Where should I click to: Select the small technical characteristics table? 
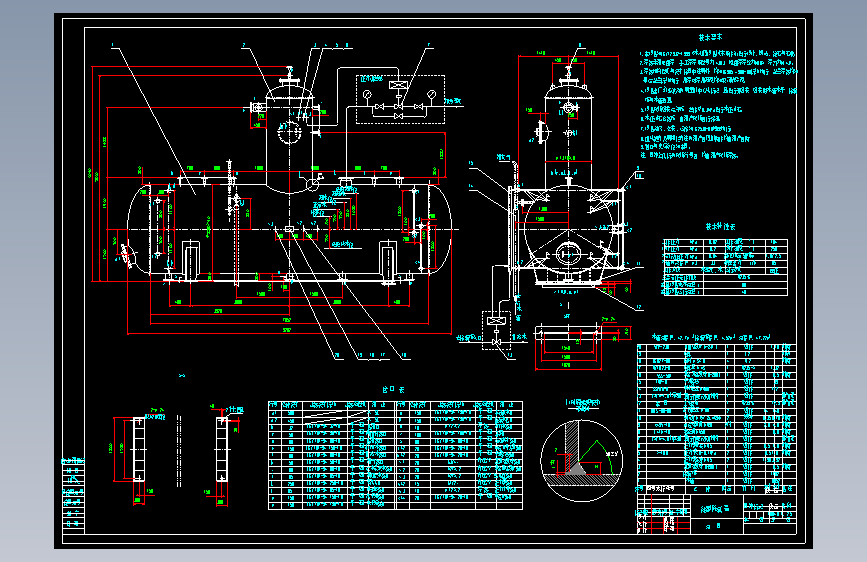tap(725, 268)
